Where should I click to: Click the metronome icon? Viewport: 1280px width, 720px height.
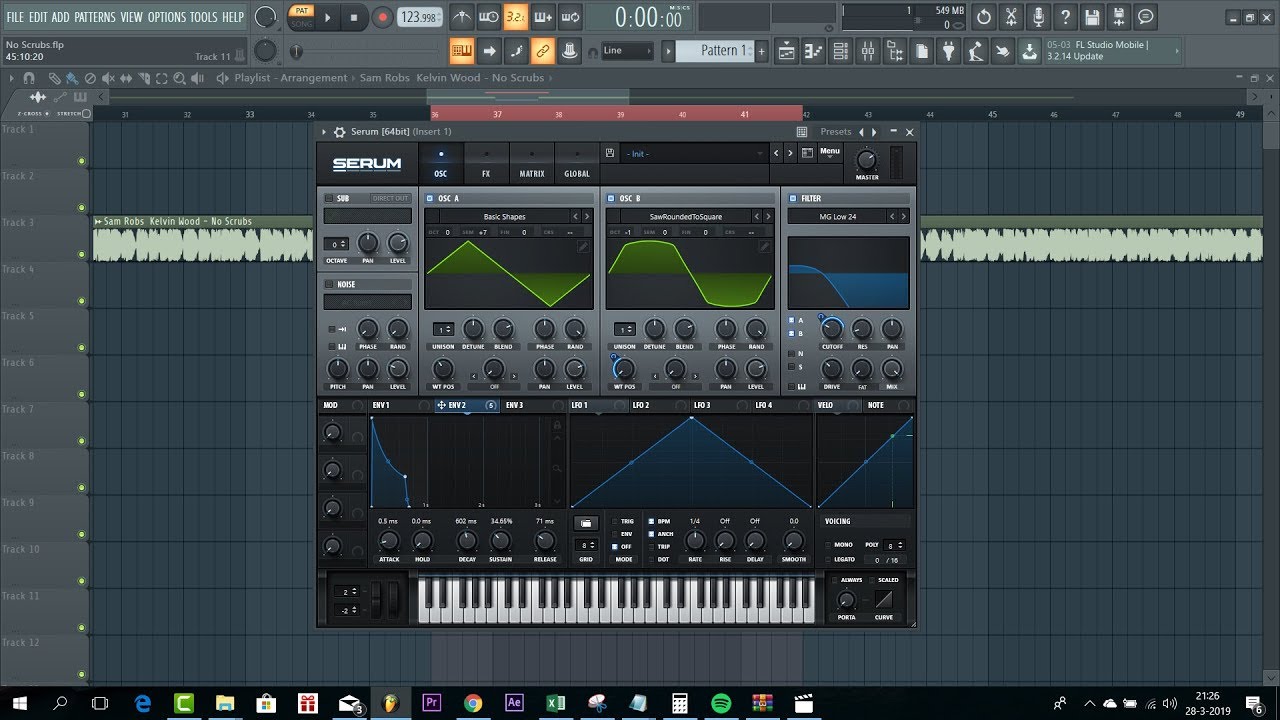point(461,17)
